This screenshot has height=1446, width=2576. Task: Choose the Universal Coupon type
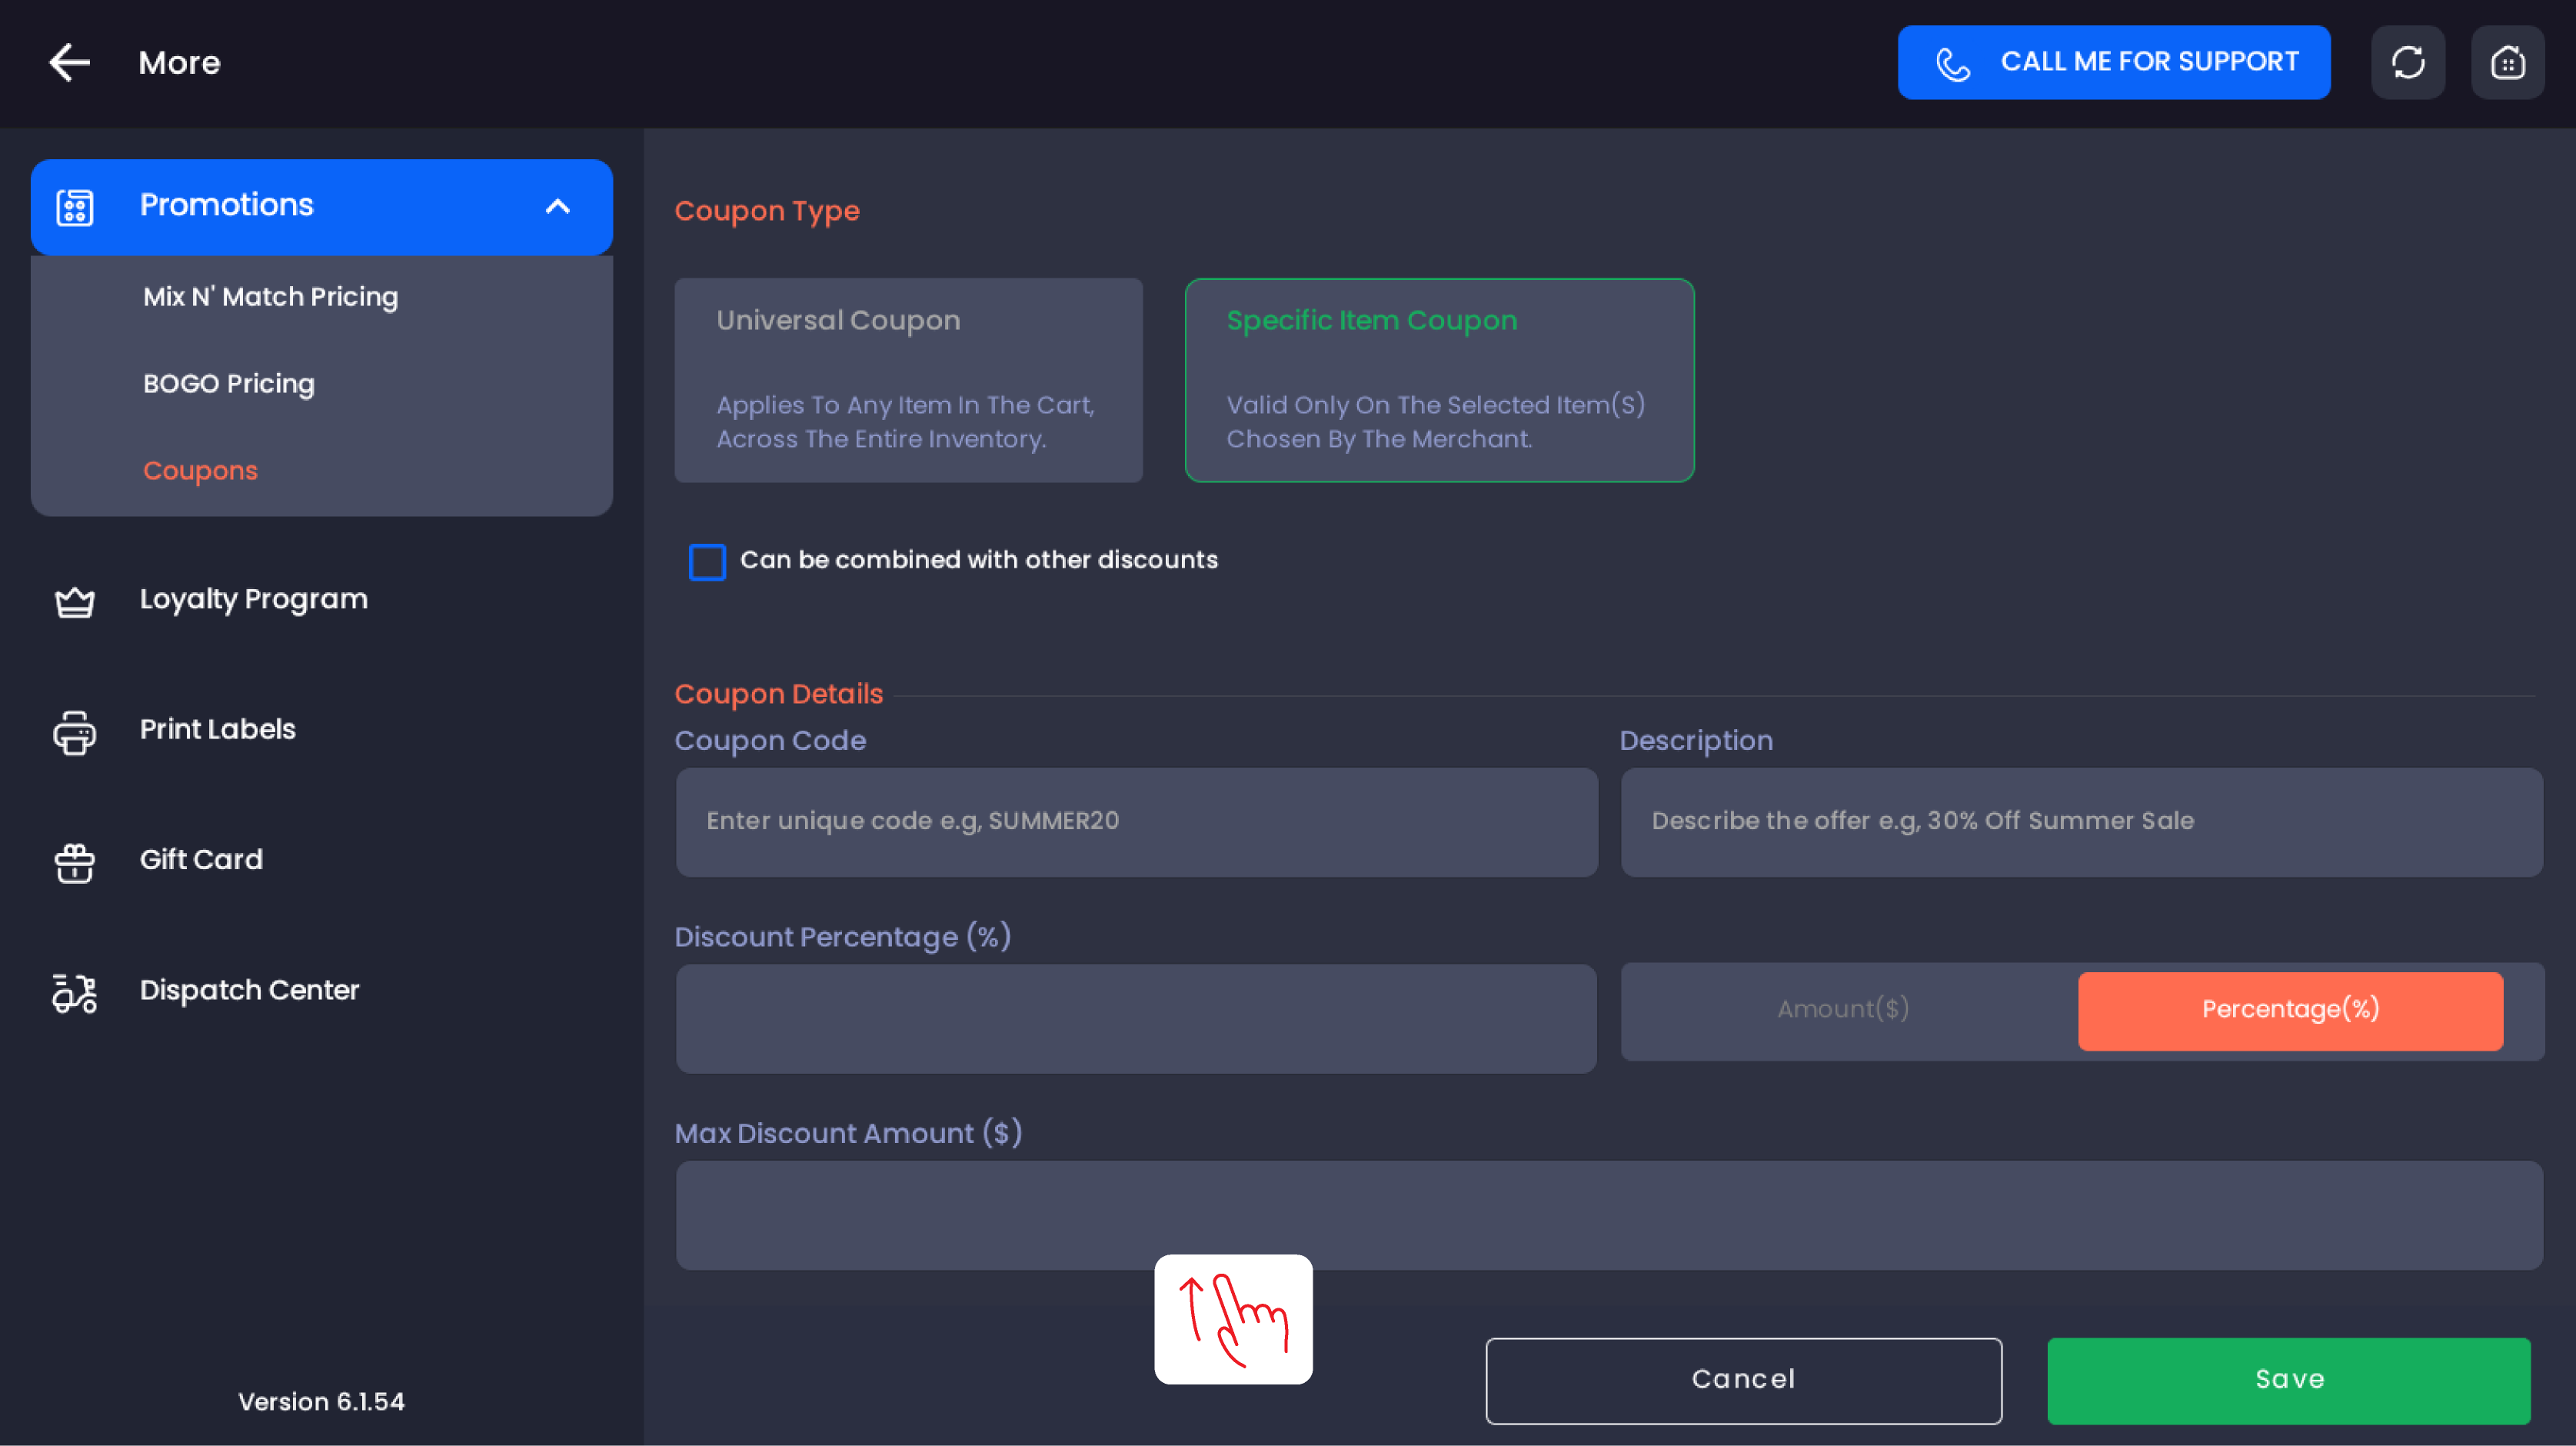[908, 380]
